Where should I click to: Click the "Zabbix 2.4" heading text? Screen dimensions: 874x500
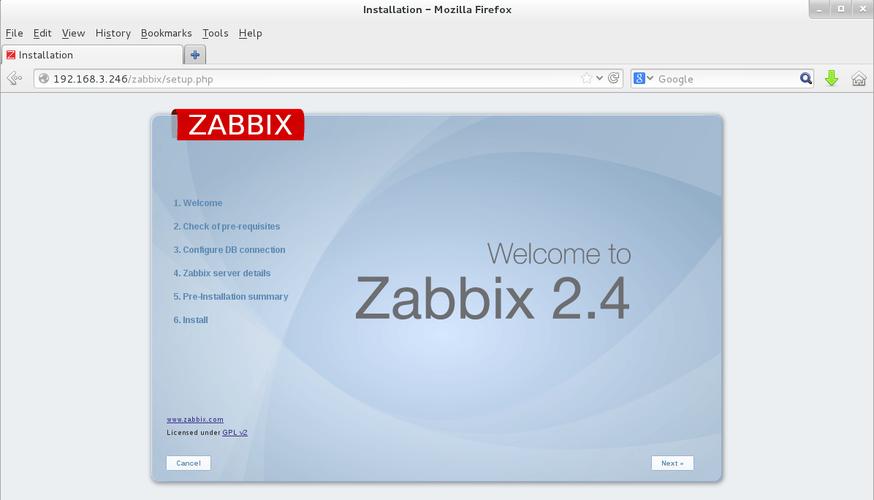click(492, 299)
